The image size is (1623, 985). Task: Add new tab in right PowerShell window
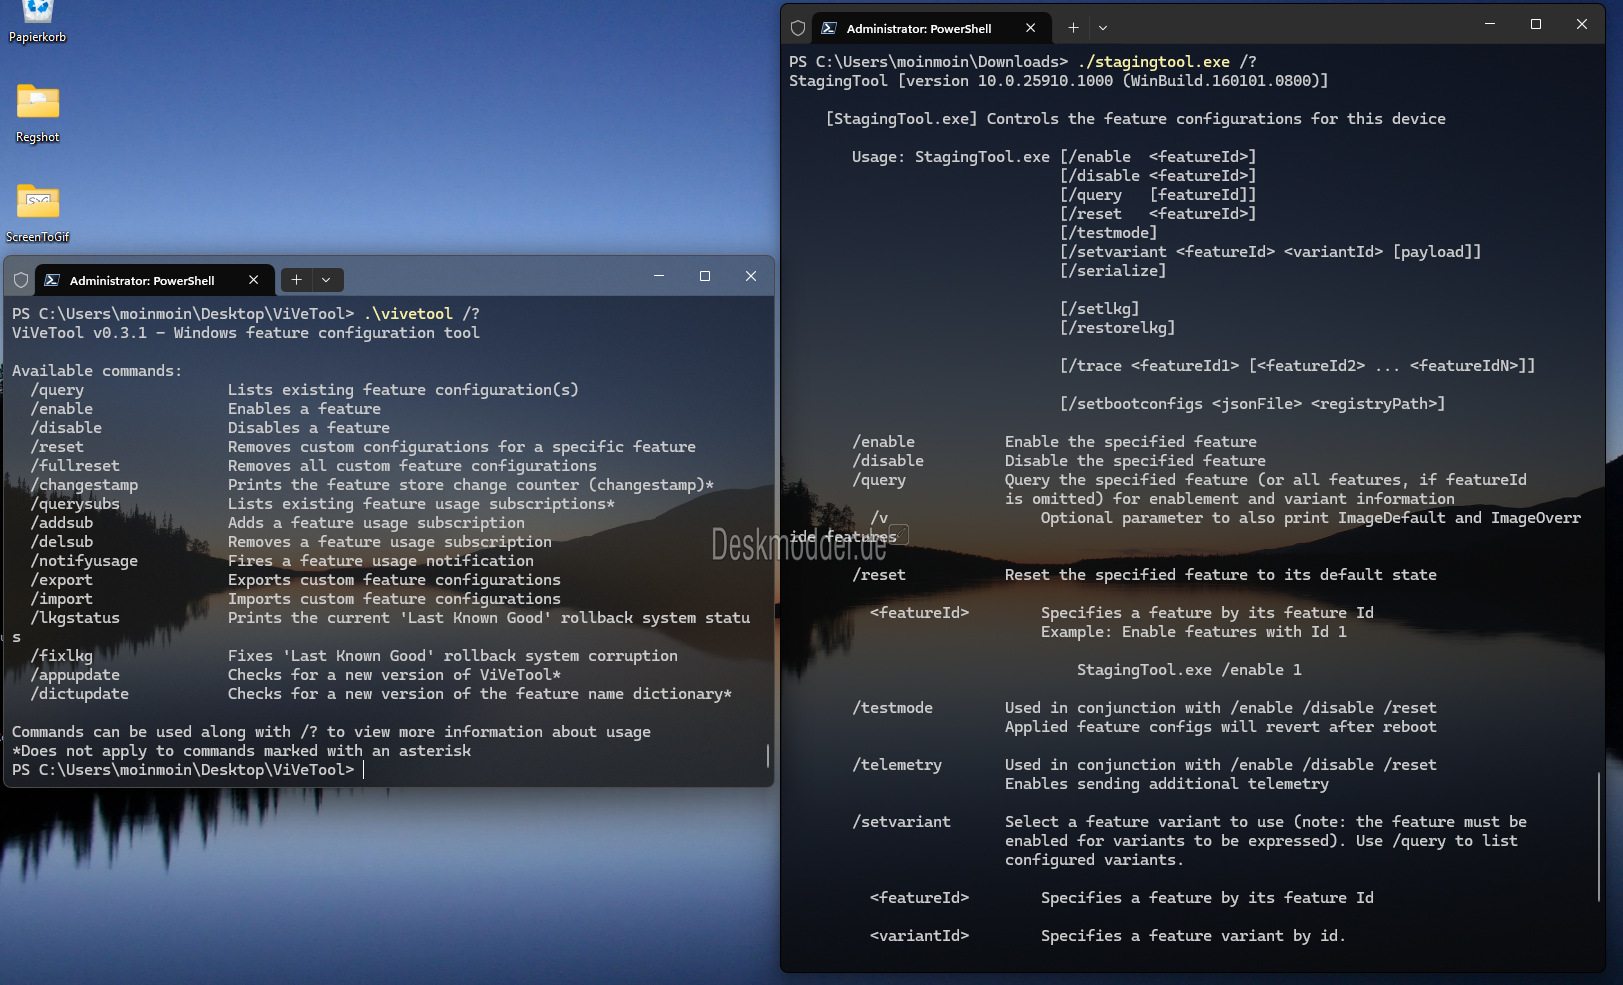[1073, 28]
